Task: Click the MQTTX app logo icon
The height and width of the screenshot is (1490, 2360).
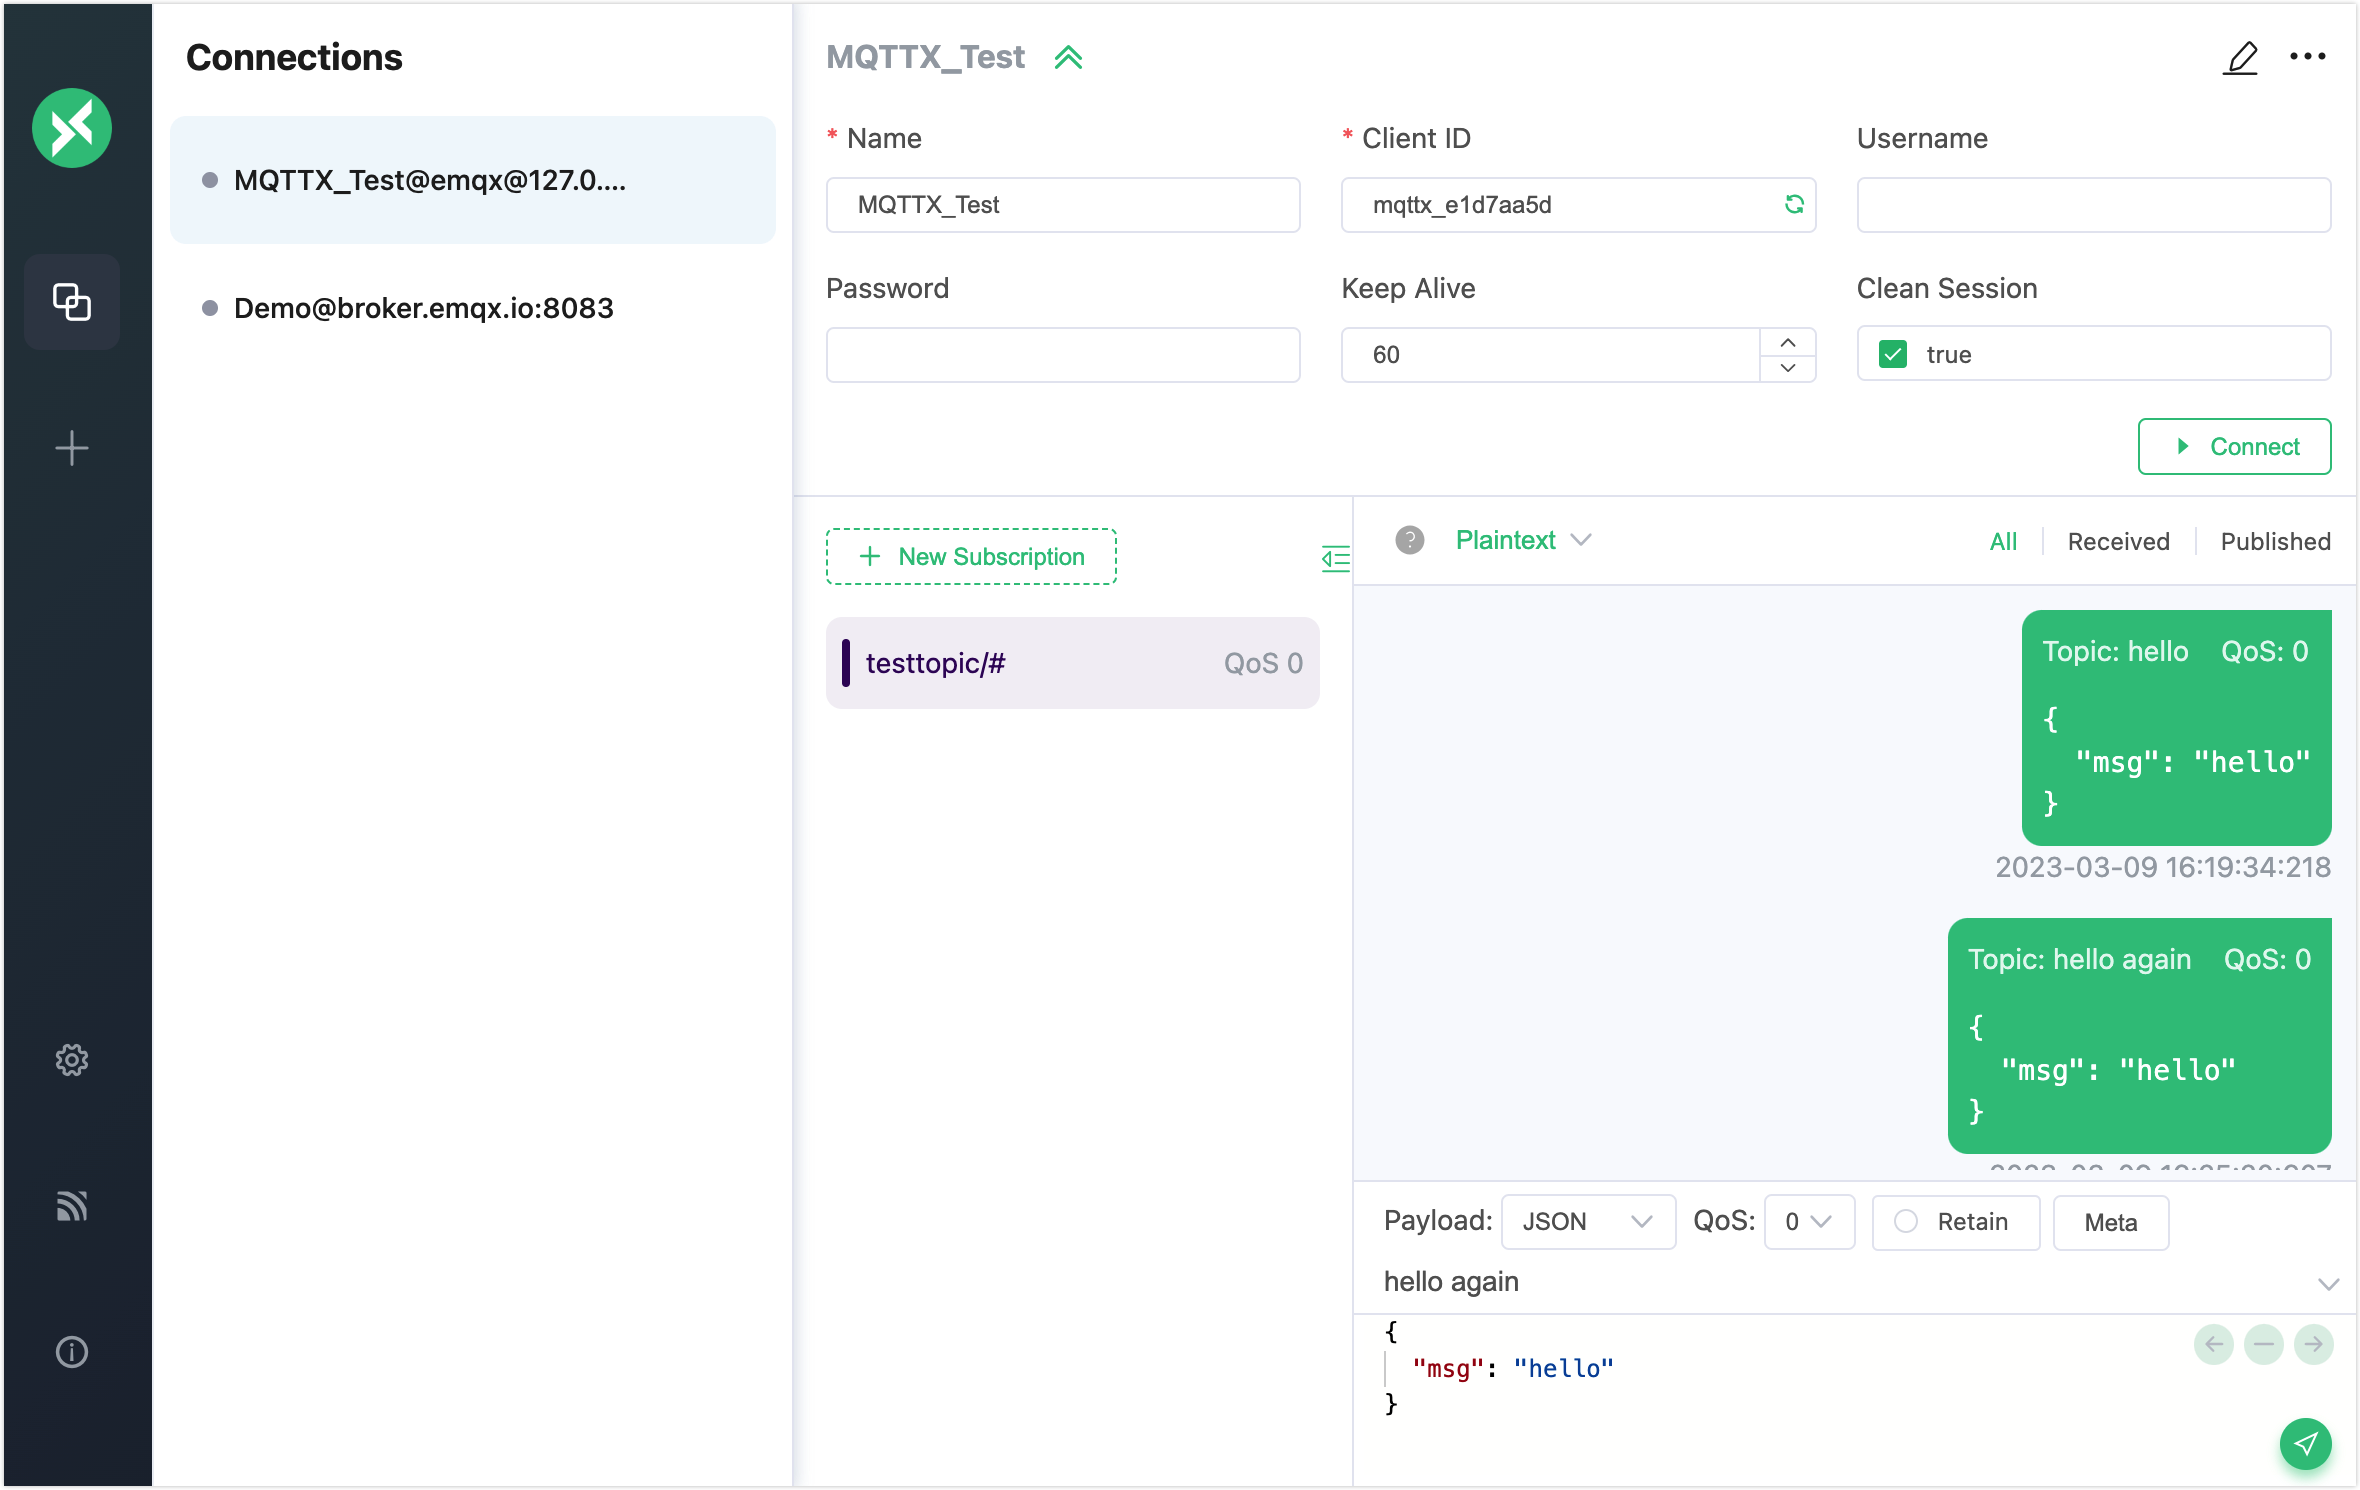Action: 72,125
